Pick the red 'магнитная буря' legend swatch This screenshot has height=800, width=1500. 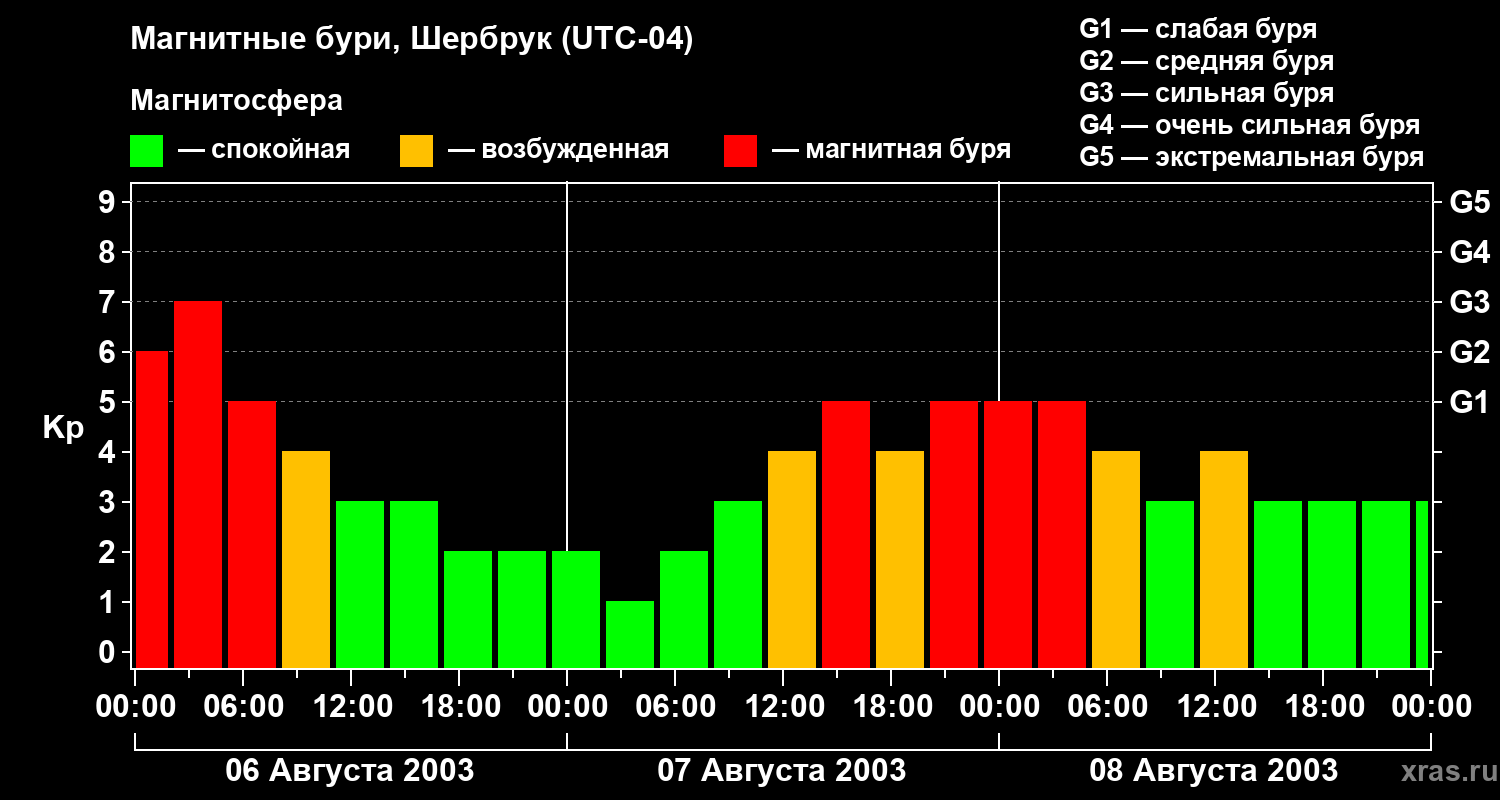(740, 151)
